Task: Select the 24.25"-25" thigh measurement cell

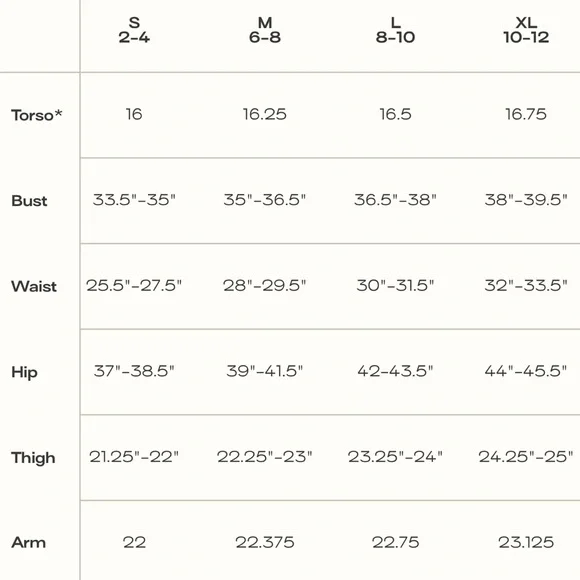Action: (526, 456)
